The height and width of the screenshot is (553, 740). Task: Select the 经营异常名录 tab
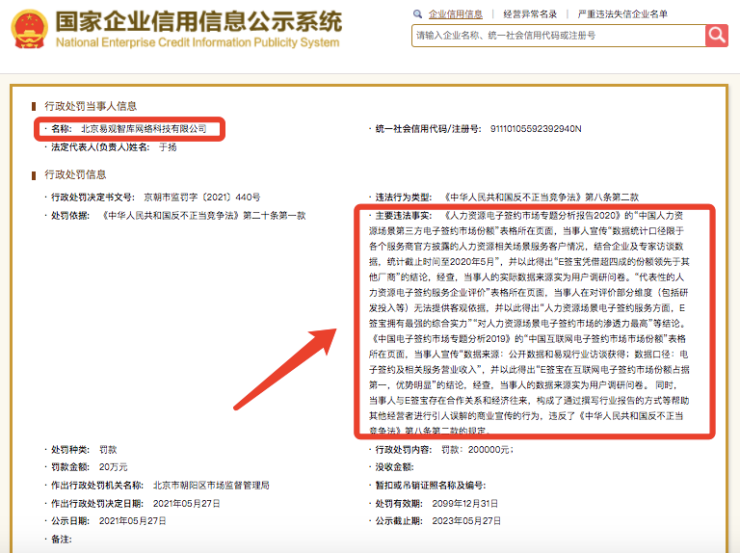tap(527, 14)
